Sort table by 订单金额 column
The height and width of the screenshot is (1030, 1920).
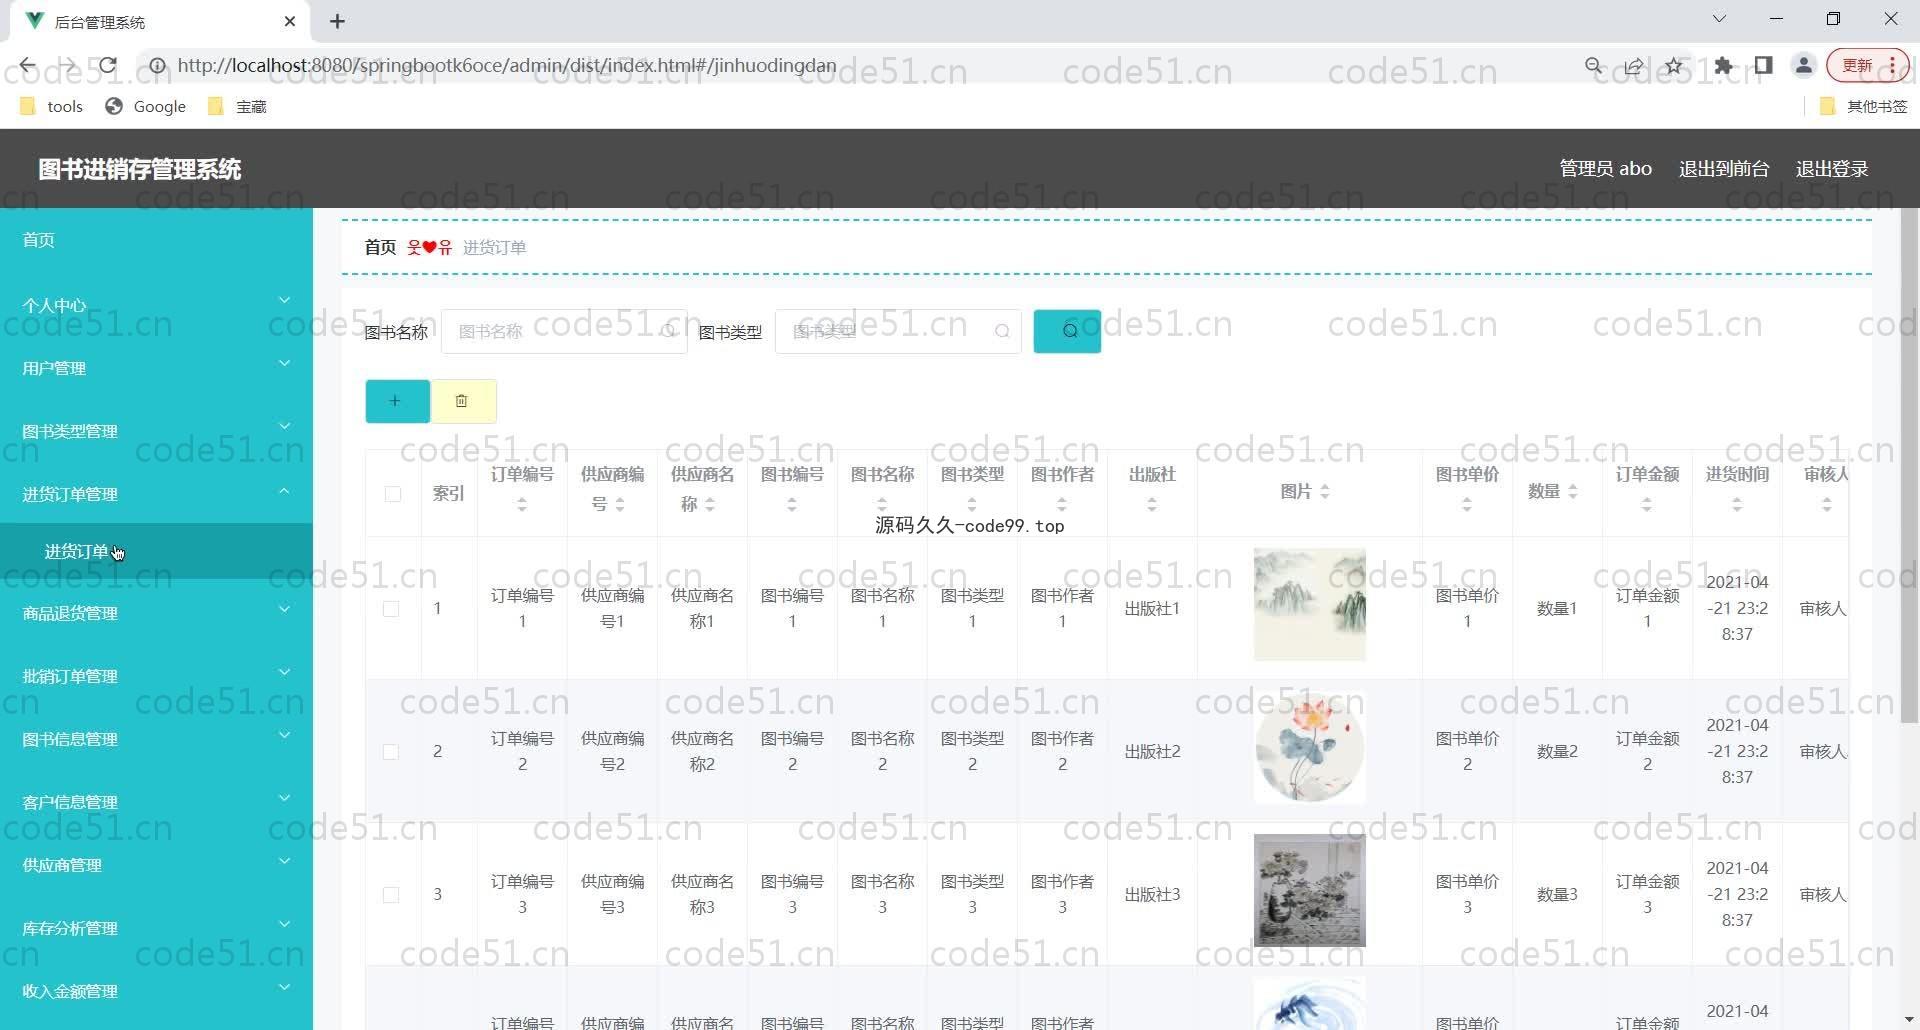(1647, 505)
